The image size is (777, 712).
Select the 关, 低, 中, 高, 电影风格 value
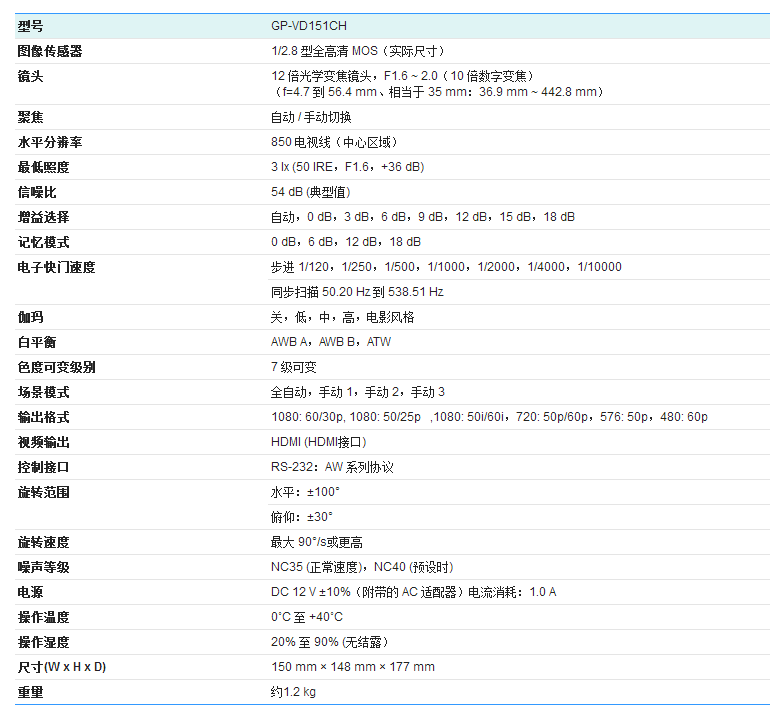coord(342,317)
